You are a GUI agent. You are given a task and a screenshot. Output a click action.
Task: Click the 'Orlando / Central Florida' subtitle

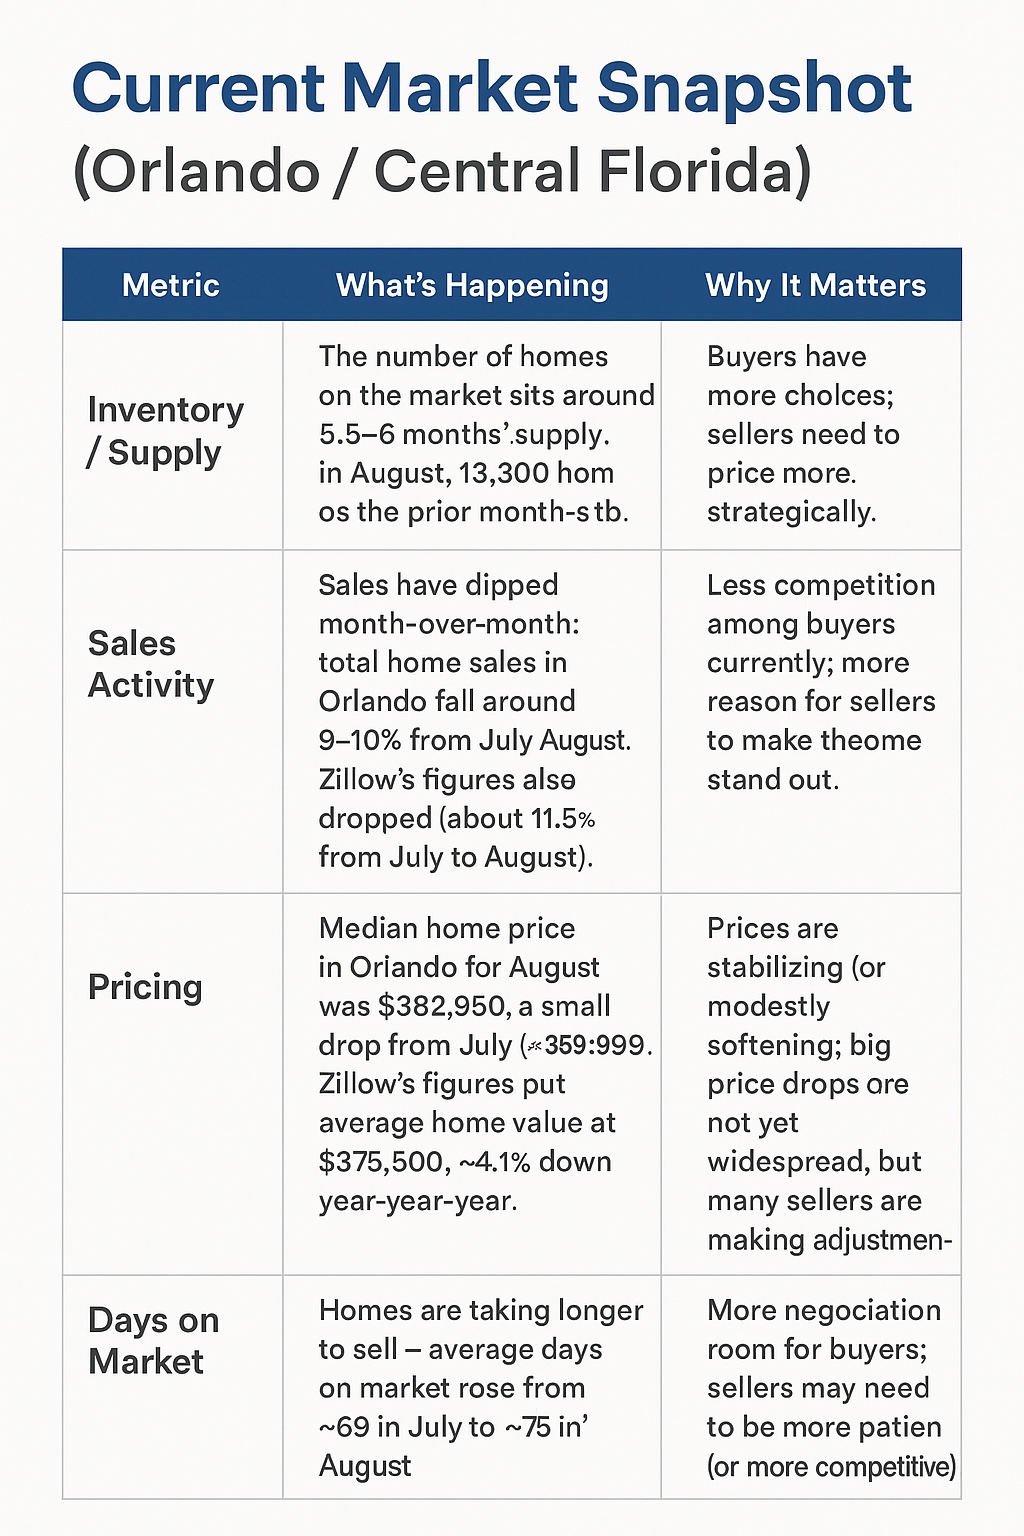[442, 171]
